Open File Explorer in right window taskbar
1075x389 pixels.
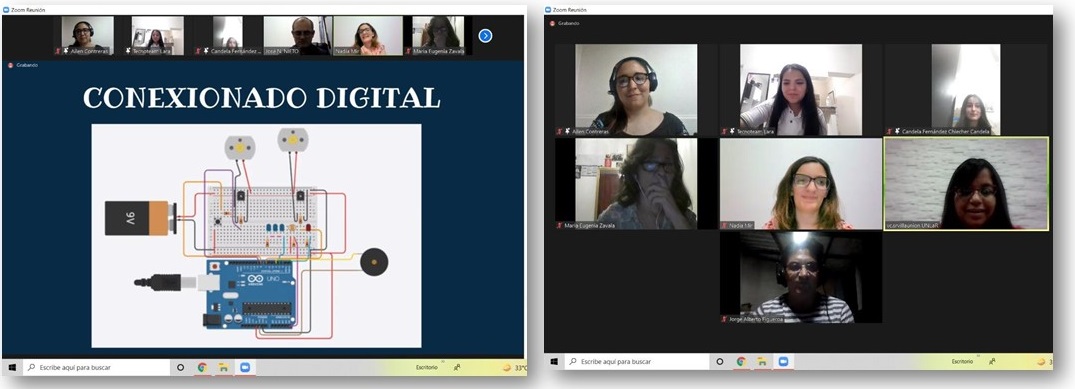762,362
